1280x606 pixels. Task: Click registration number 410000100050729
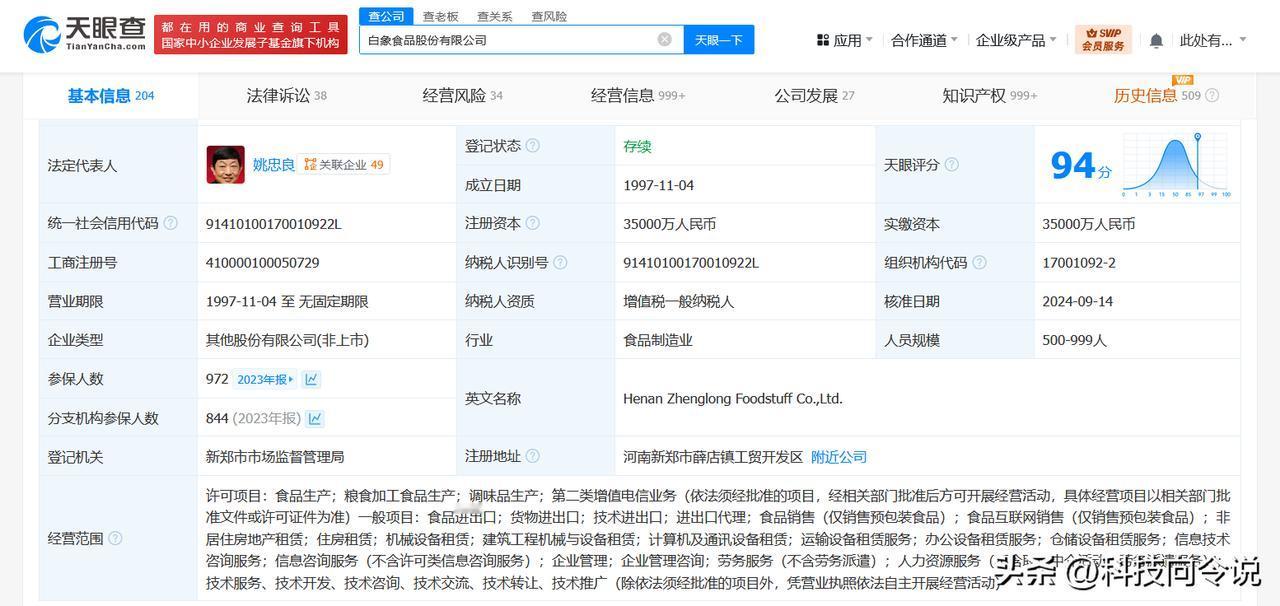(262, 263)
